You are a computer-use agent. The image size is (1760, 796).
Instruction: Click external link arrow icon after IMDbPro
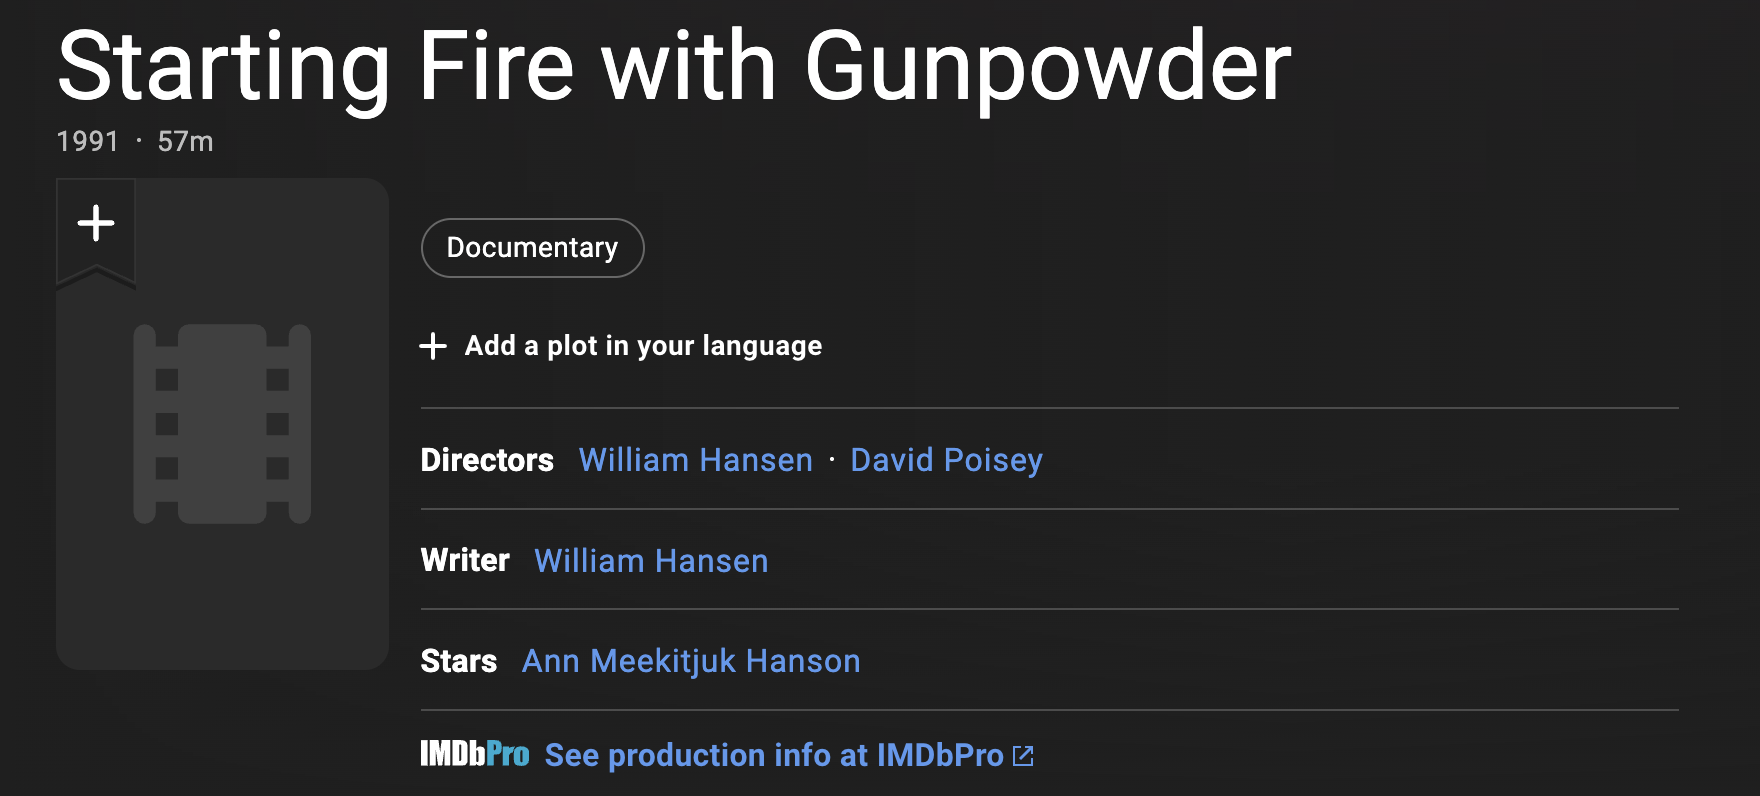[x=1023, y=756]
